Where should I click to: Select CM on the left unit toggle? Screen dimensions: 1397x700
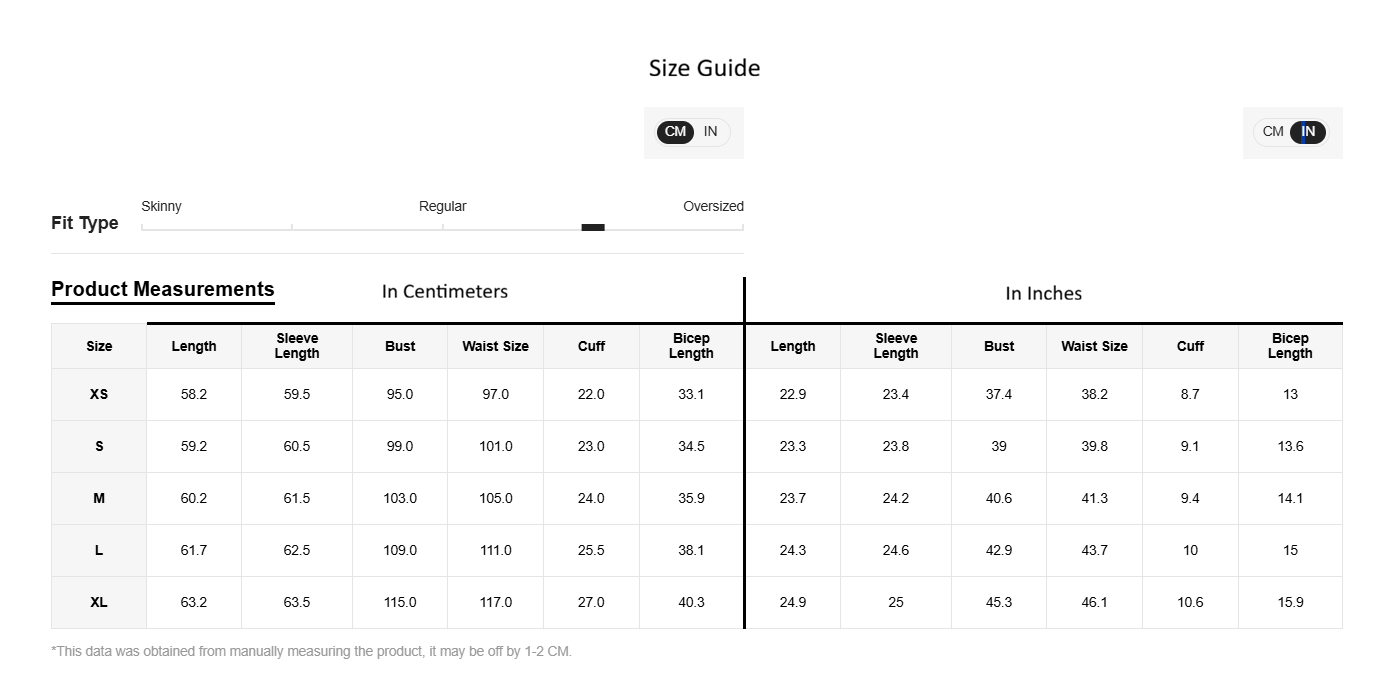pos(676,132)
